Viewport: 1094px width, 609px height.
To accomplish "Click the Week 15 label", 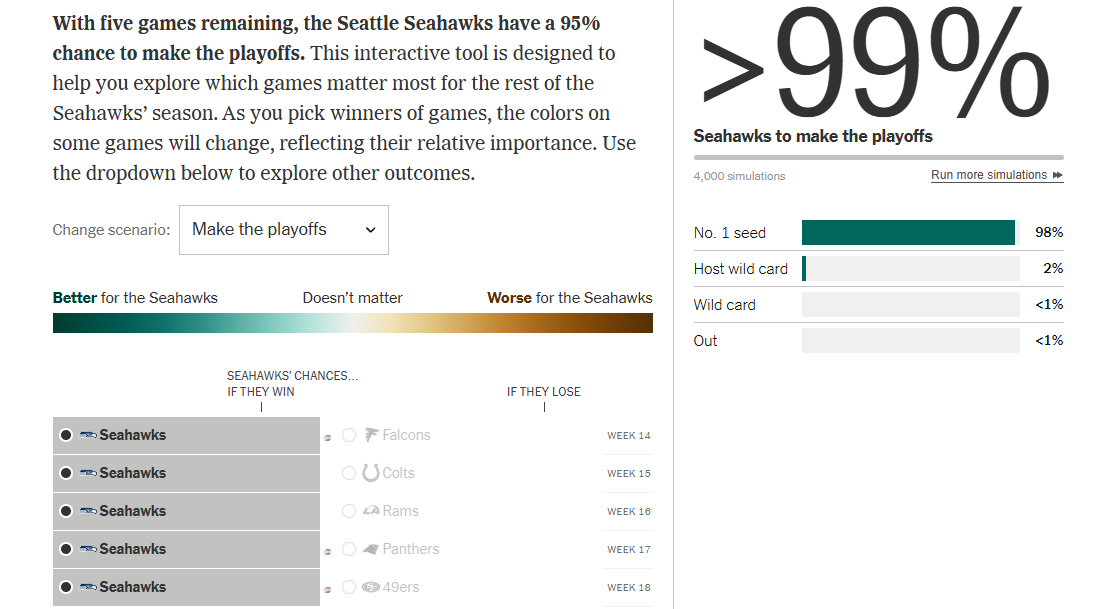I will [x=628, y=473].
